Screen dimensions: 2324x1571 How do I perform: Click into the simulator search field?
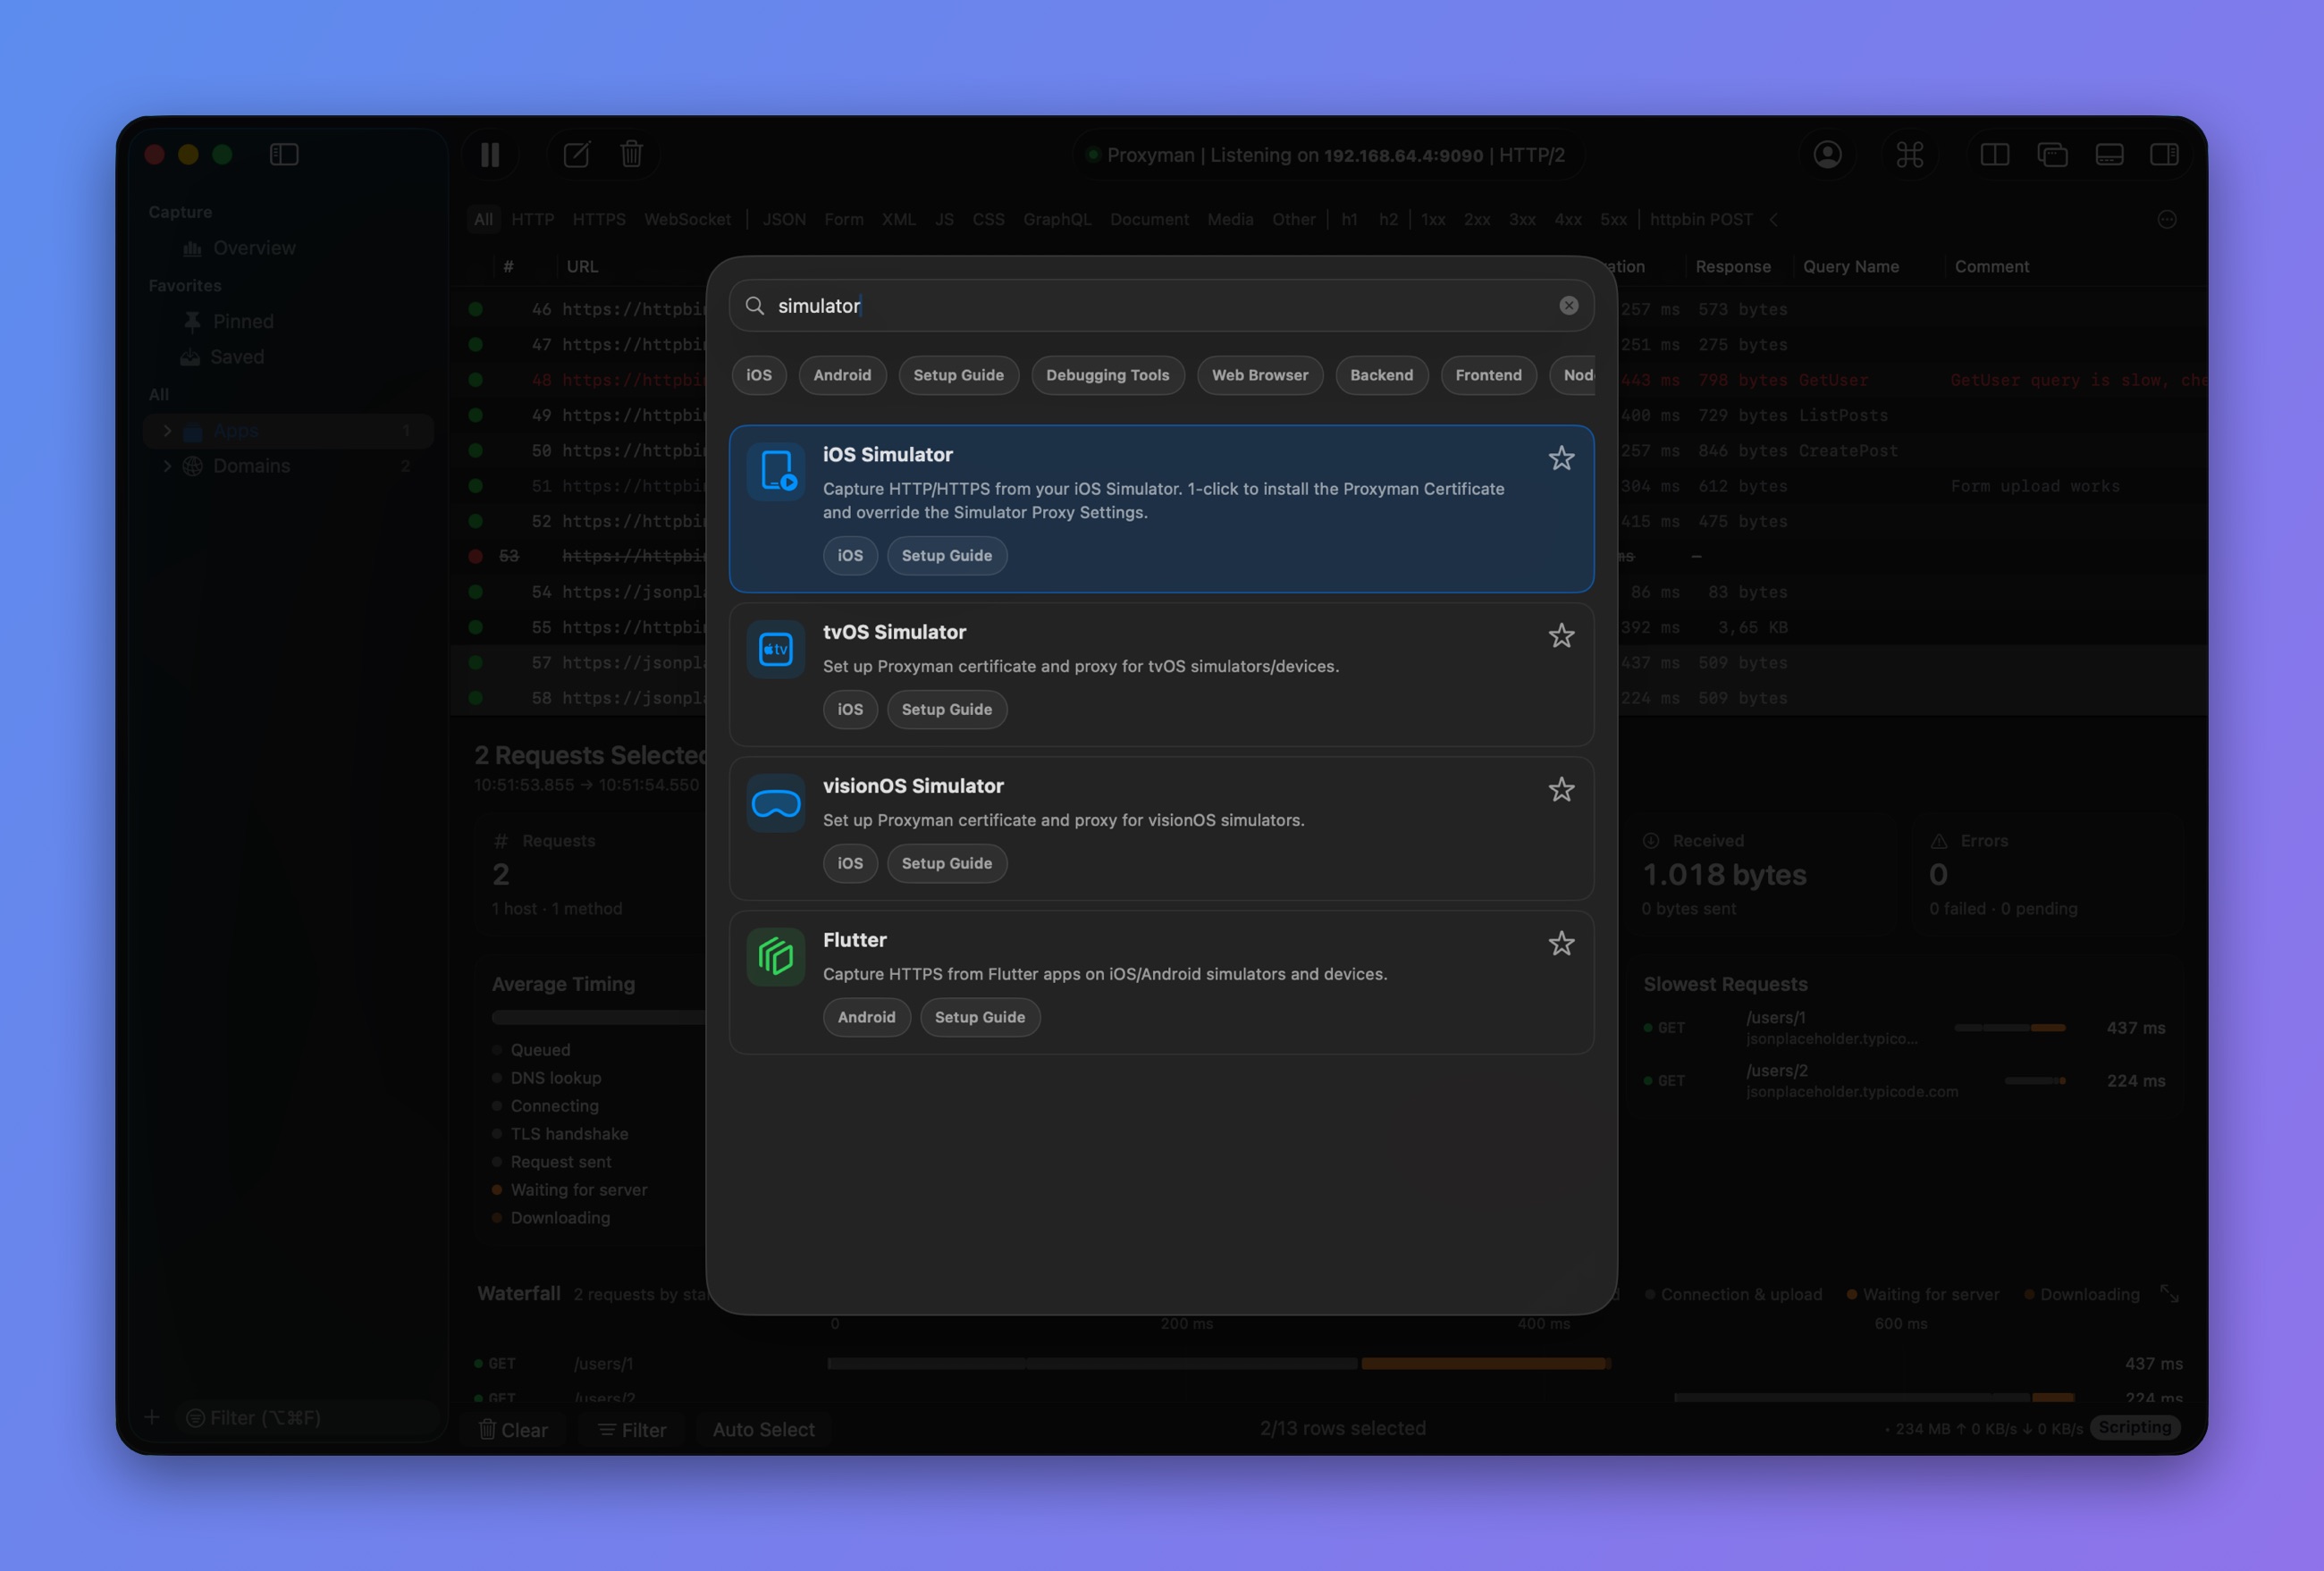click(x=1161, y=306)
